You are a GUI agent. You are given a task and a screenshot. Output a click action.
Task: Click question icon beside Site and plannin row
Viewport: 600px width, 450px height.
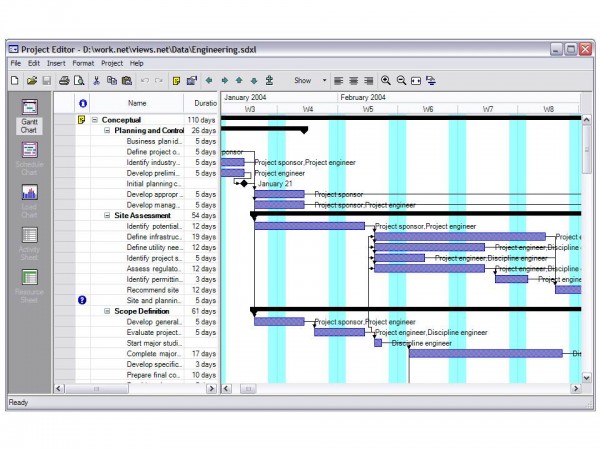click(x=82, y=300)
